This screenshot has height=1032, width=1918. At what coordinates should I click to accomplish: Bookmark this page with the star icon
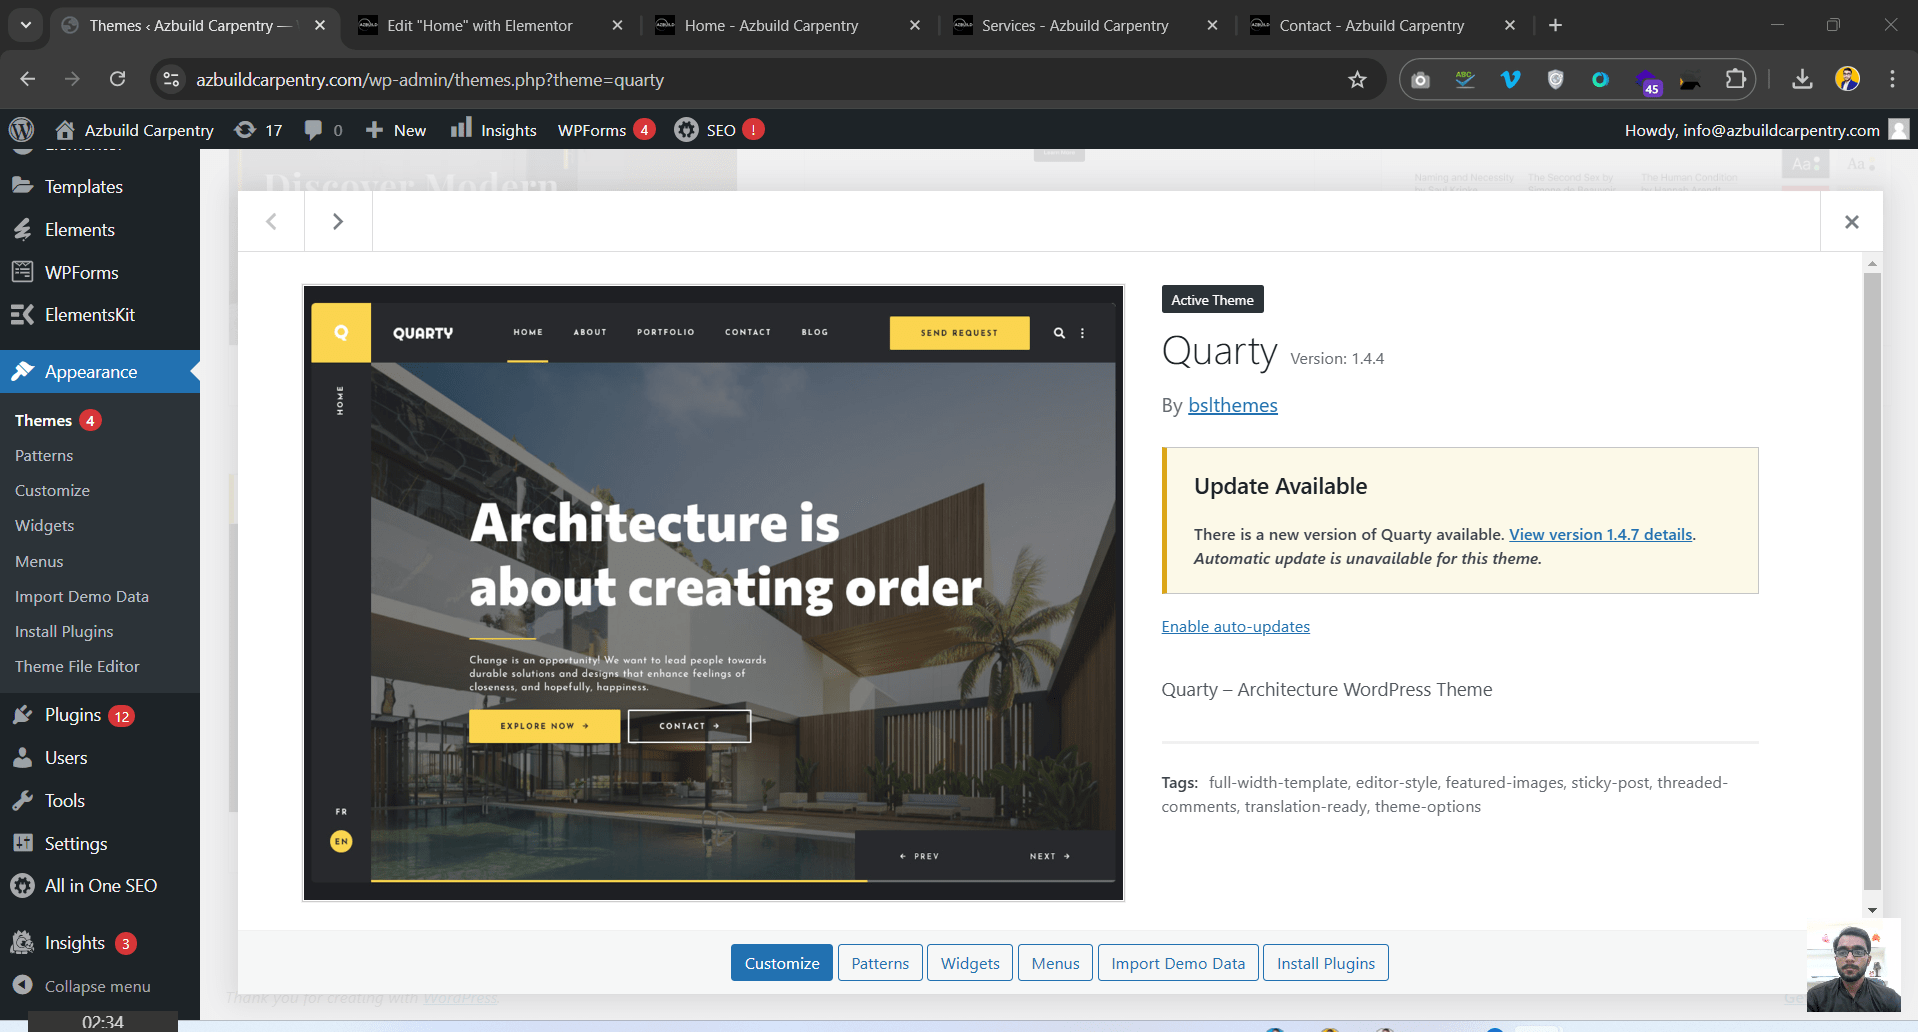click(x=1357, y=80)
